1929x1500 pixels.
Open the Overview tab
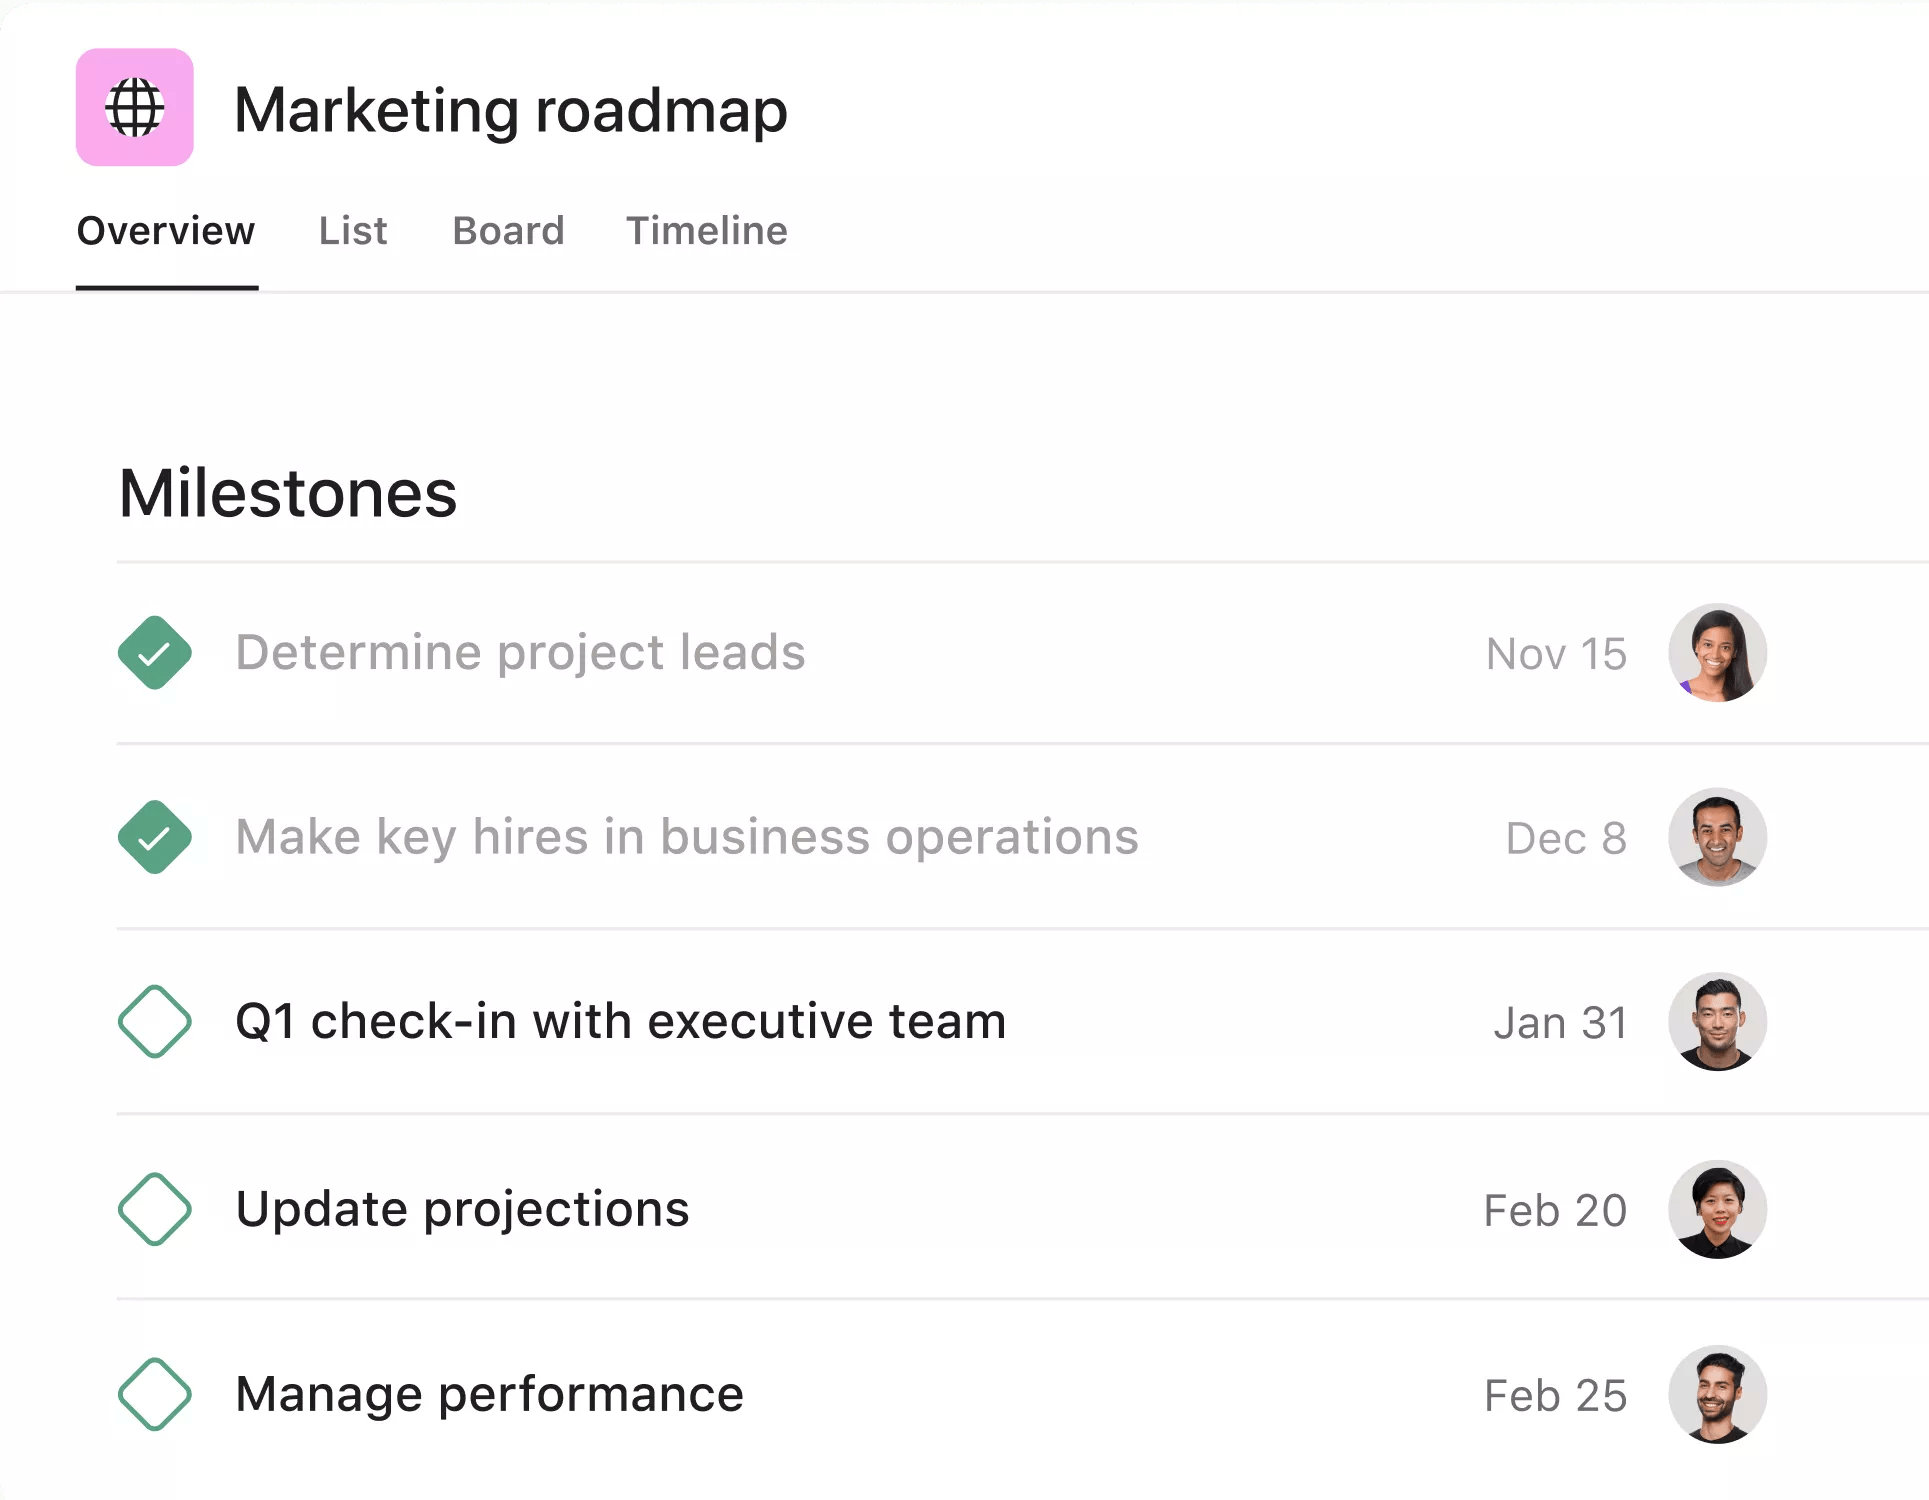point(166,231)
